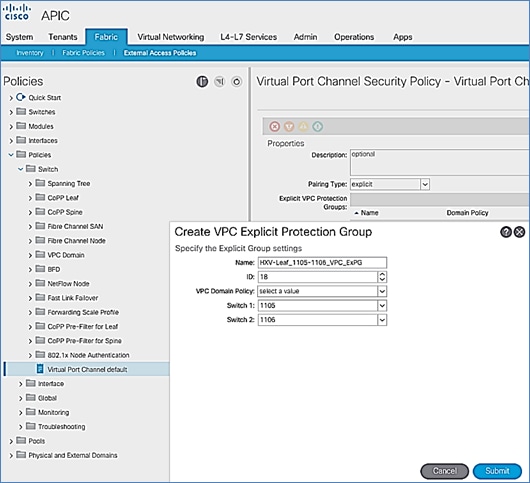Open the System tab
The height and width of the screenshot is (483, 530).
19,37
